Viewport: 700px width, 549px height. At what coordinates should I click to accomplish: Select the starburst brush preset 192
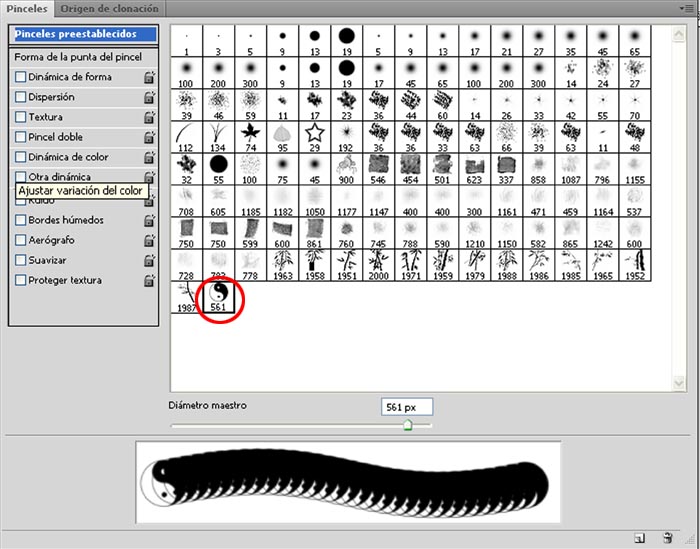pyautogui.click(x=347, y=137)
